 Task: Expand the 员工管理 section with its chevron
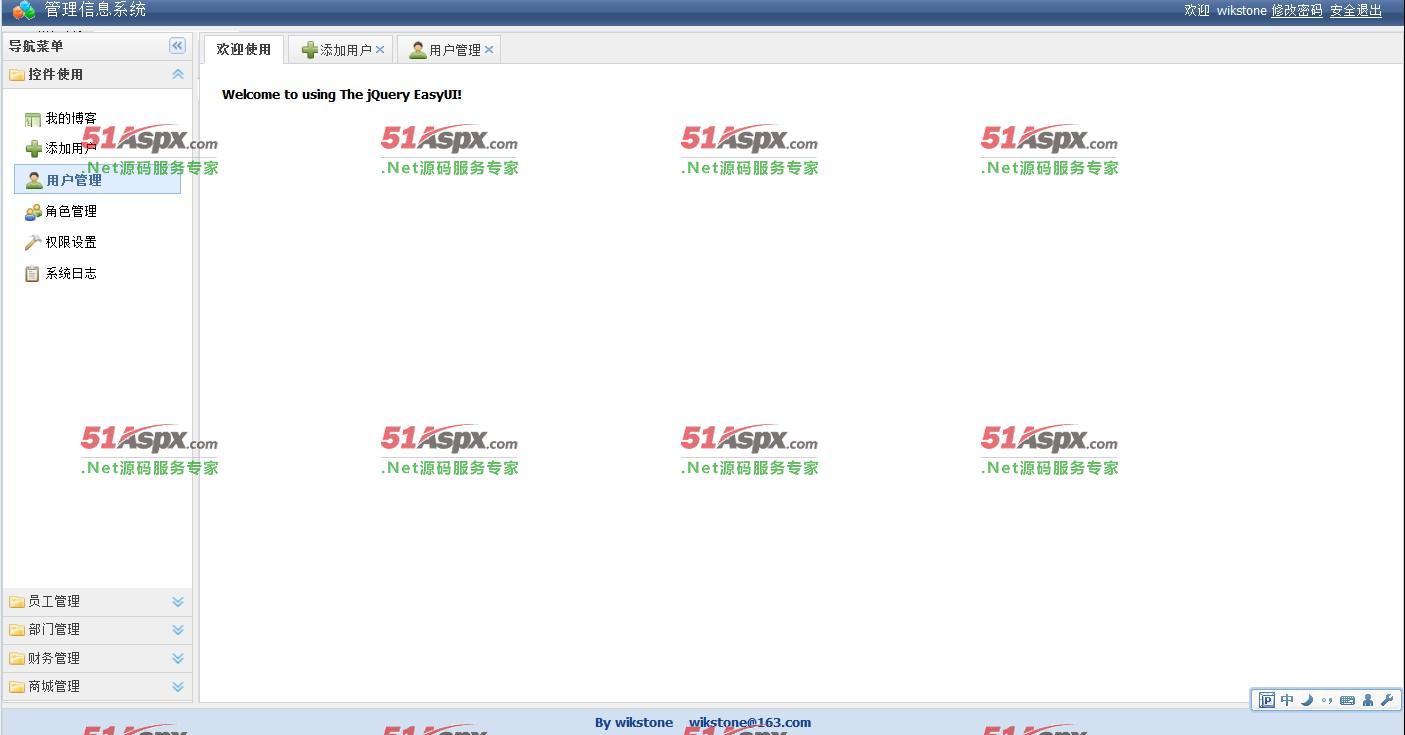(x=178, y=602)
